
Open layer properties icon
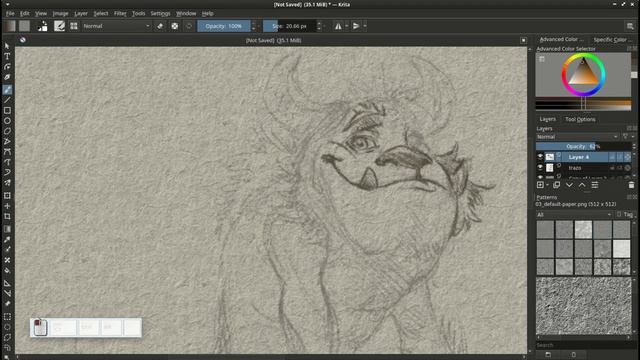pyautogui.click(x=595, y=185)
